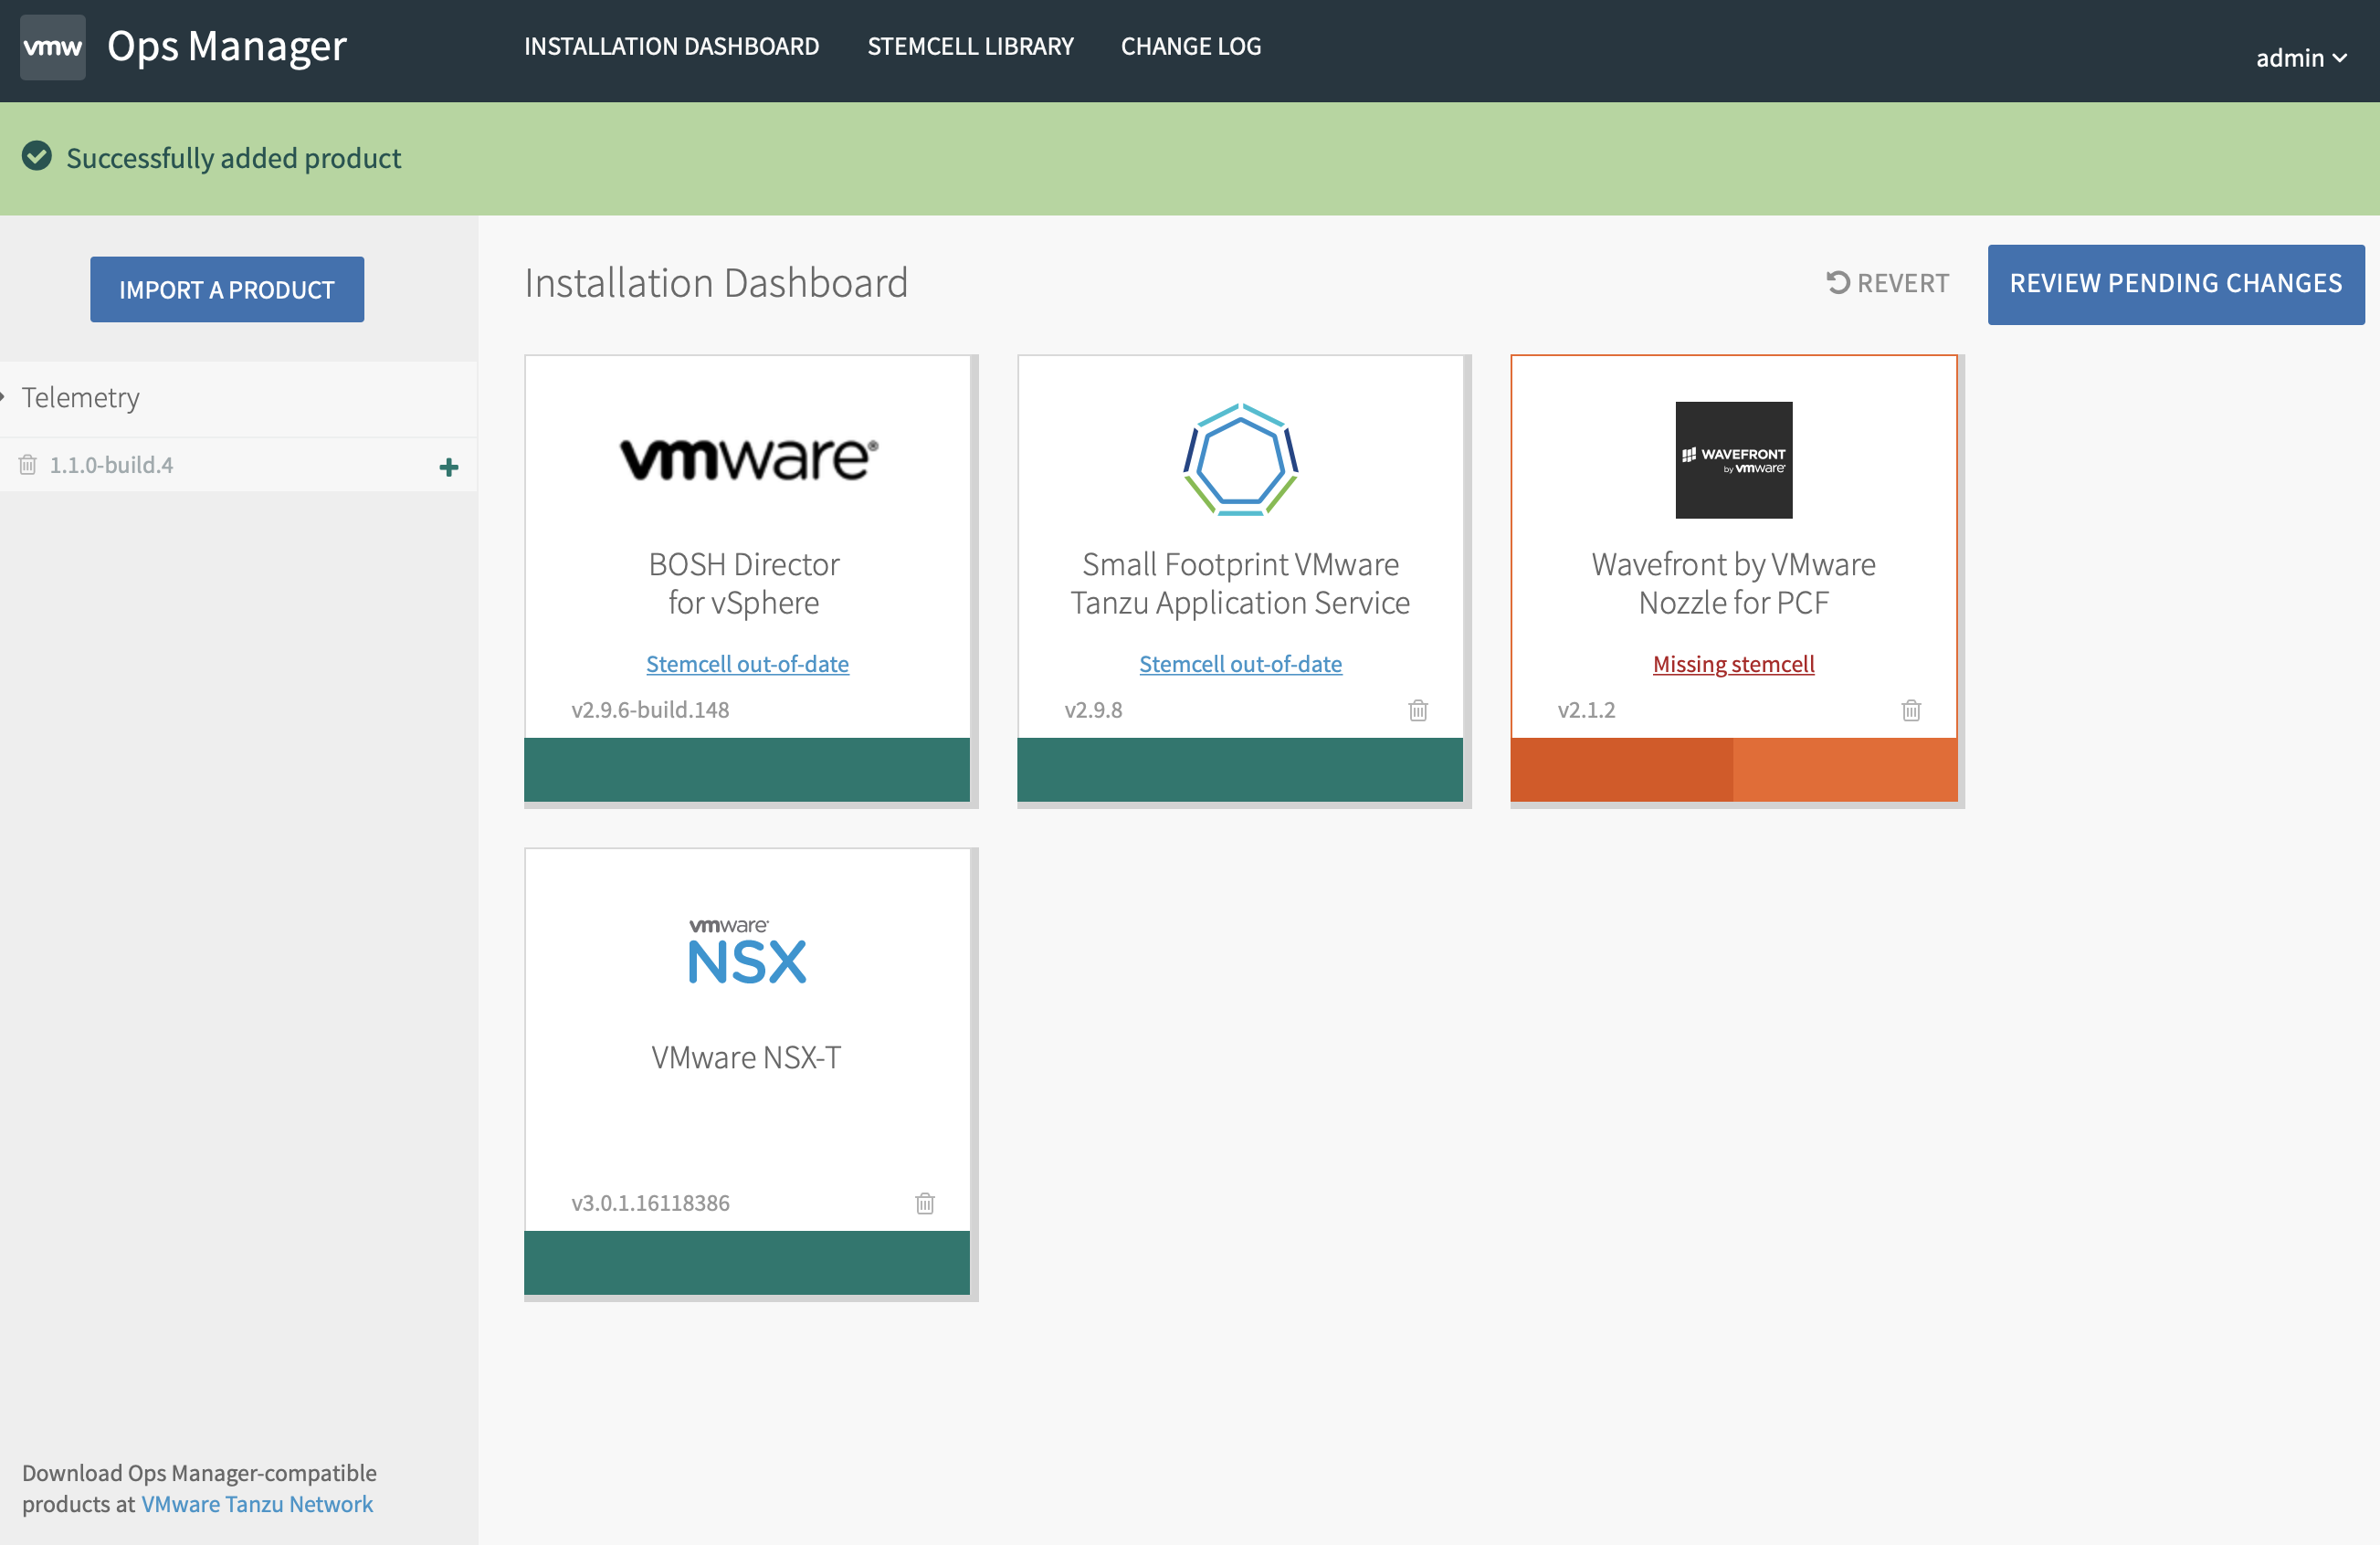Click the Wavefront logo on tile
2380x1545 pixels.
1734,460
